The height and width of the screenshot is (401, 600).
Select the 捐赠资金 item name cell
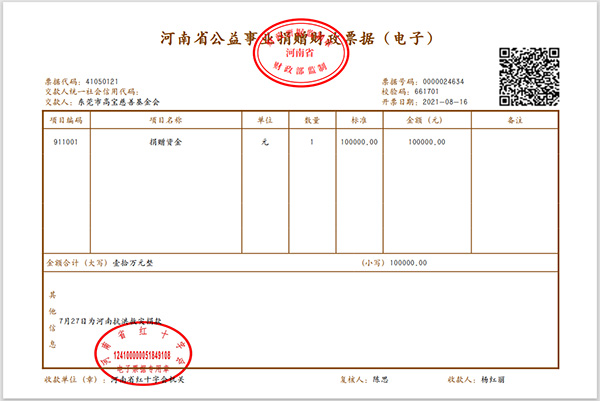tap(166, 142)
